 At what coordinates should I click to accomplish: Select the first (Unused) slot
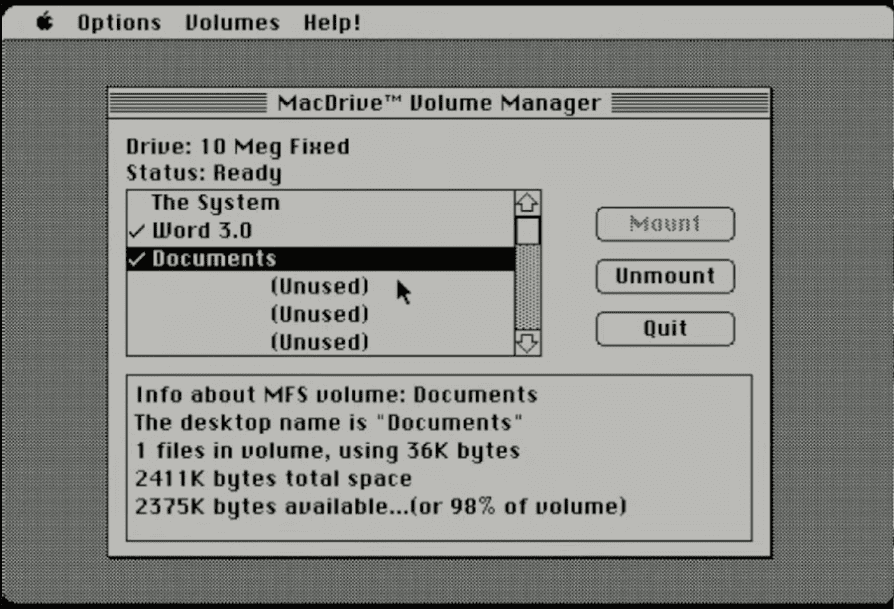pyautogui.click(x=320, y=286)
